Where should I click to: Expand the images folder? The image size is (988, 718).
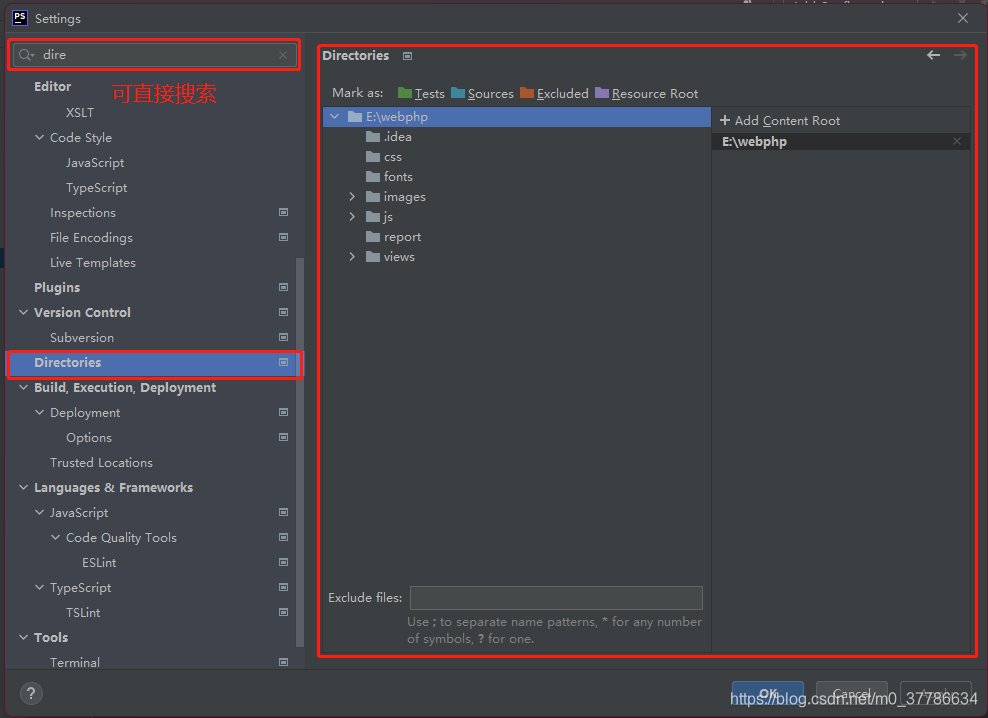[352, 197]
